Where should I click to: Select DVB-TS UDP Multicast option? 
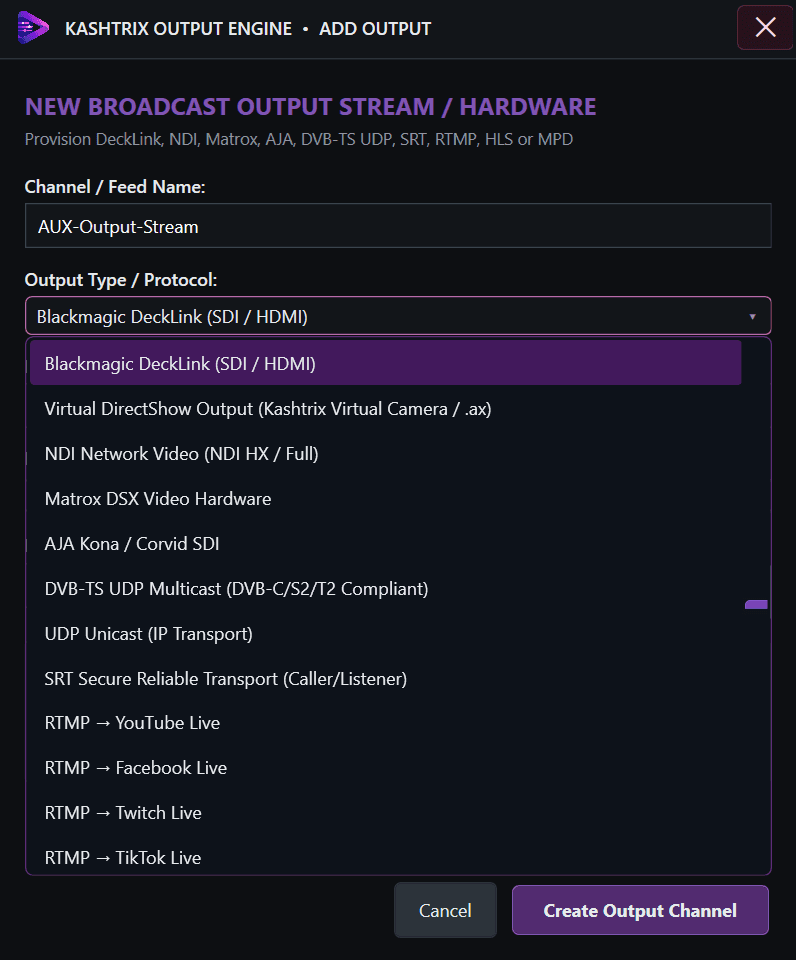point(386,588)
